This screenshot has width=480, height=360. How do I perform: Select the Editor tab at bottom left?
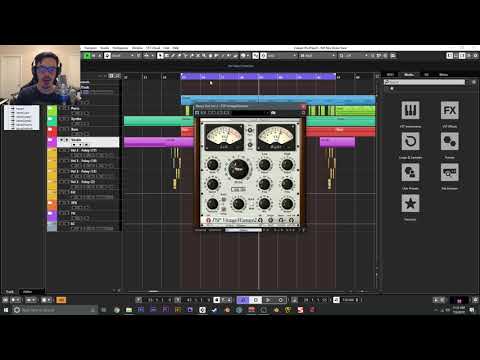(28, 292)
